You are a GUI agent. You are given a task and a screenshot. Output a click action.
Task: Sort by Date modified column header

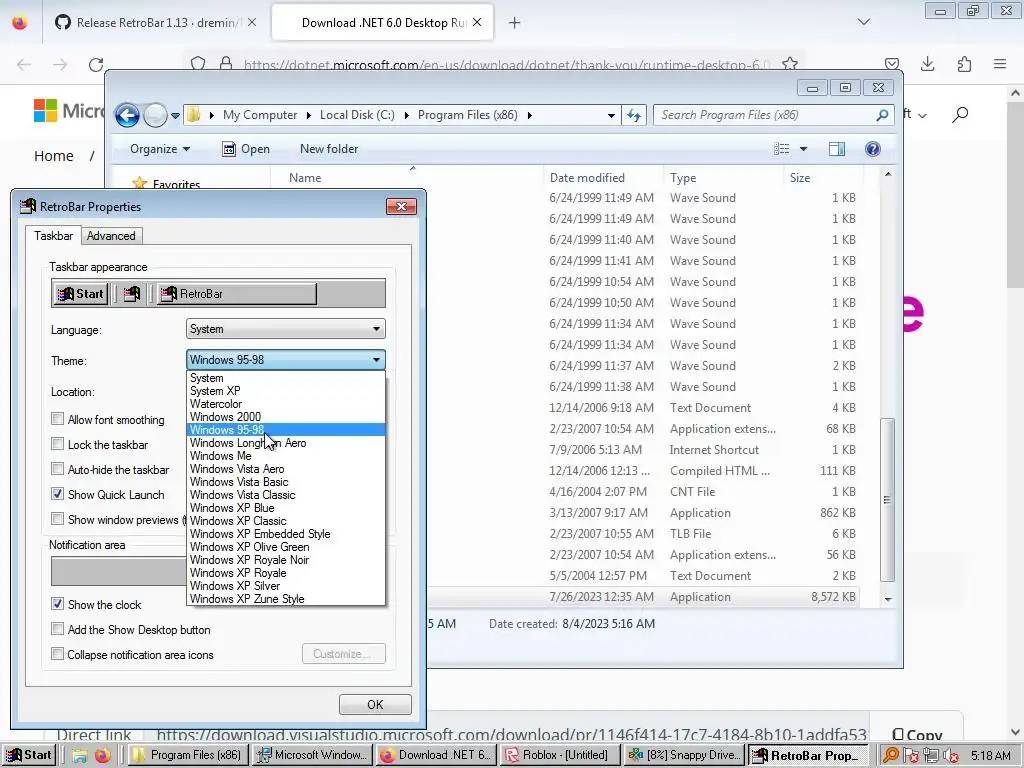click(587, 178)
